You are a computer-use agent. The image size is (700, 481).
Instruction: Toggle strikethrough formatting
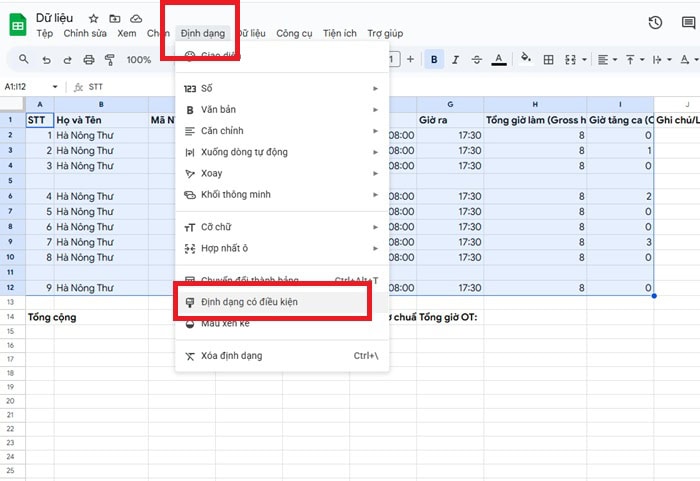478,60
